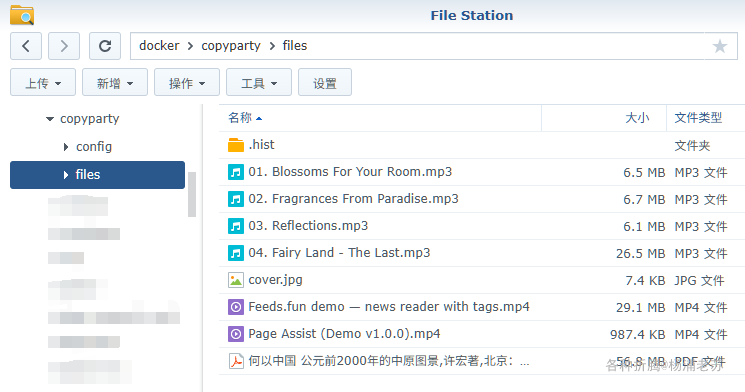Click music icon of 04. Fairy Land
The height and width of the screenshot is (392, 745).
coord(236,253)
